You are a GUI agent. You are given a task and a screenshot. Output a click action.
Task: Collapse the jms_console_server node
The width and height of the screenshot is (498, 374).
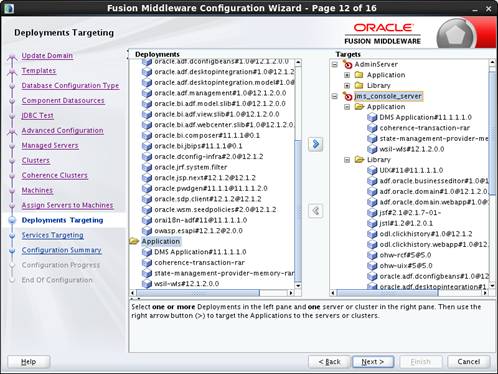[335, 97]
